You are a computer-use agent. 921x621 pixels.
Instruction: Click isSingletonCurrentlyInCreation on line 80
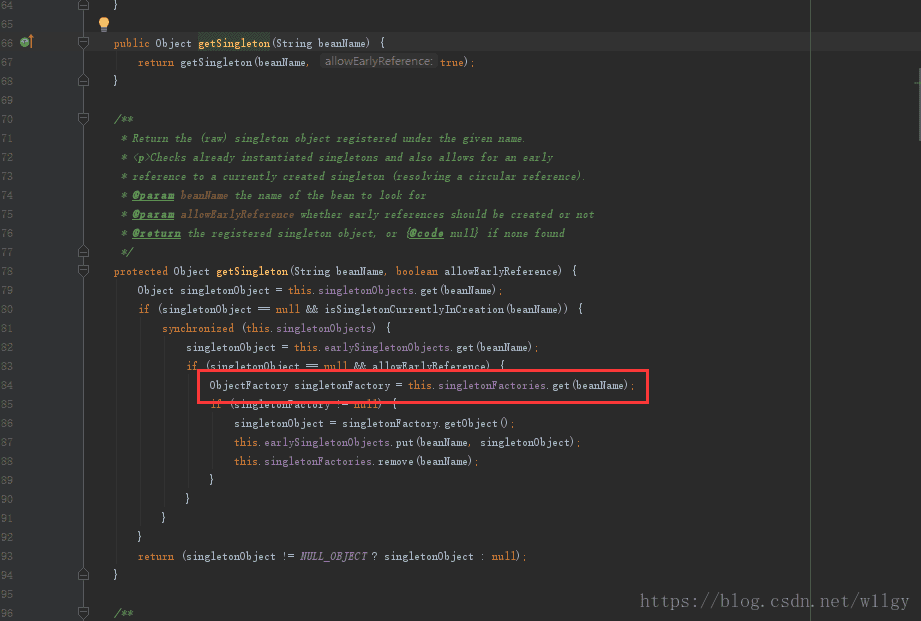(x=414, y=309)
